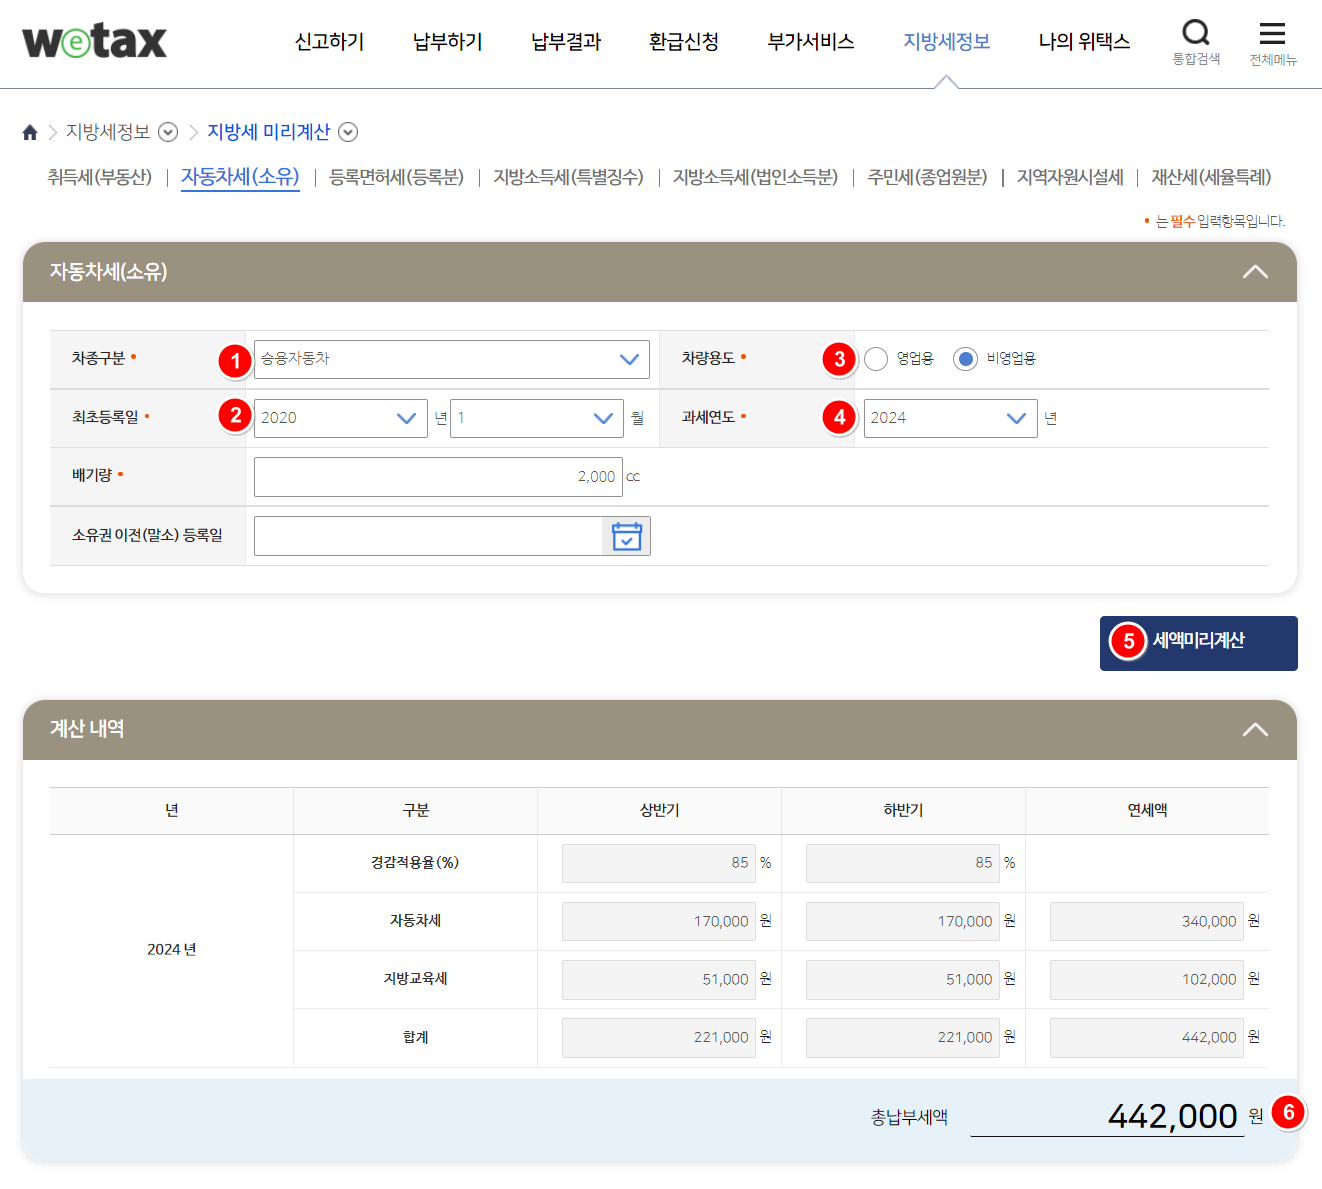
Task: Open the 환급신청 menu
Action: pos(684,42)
